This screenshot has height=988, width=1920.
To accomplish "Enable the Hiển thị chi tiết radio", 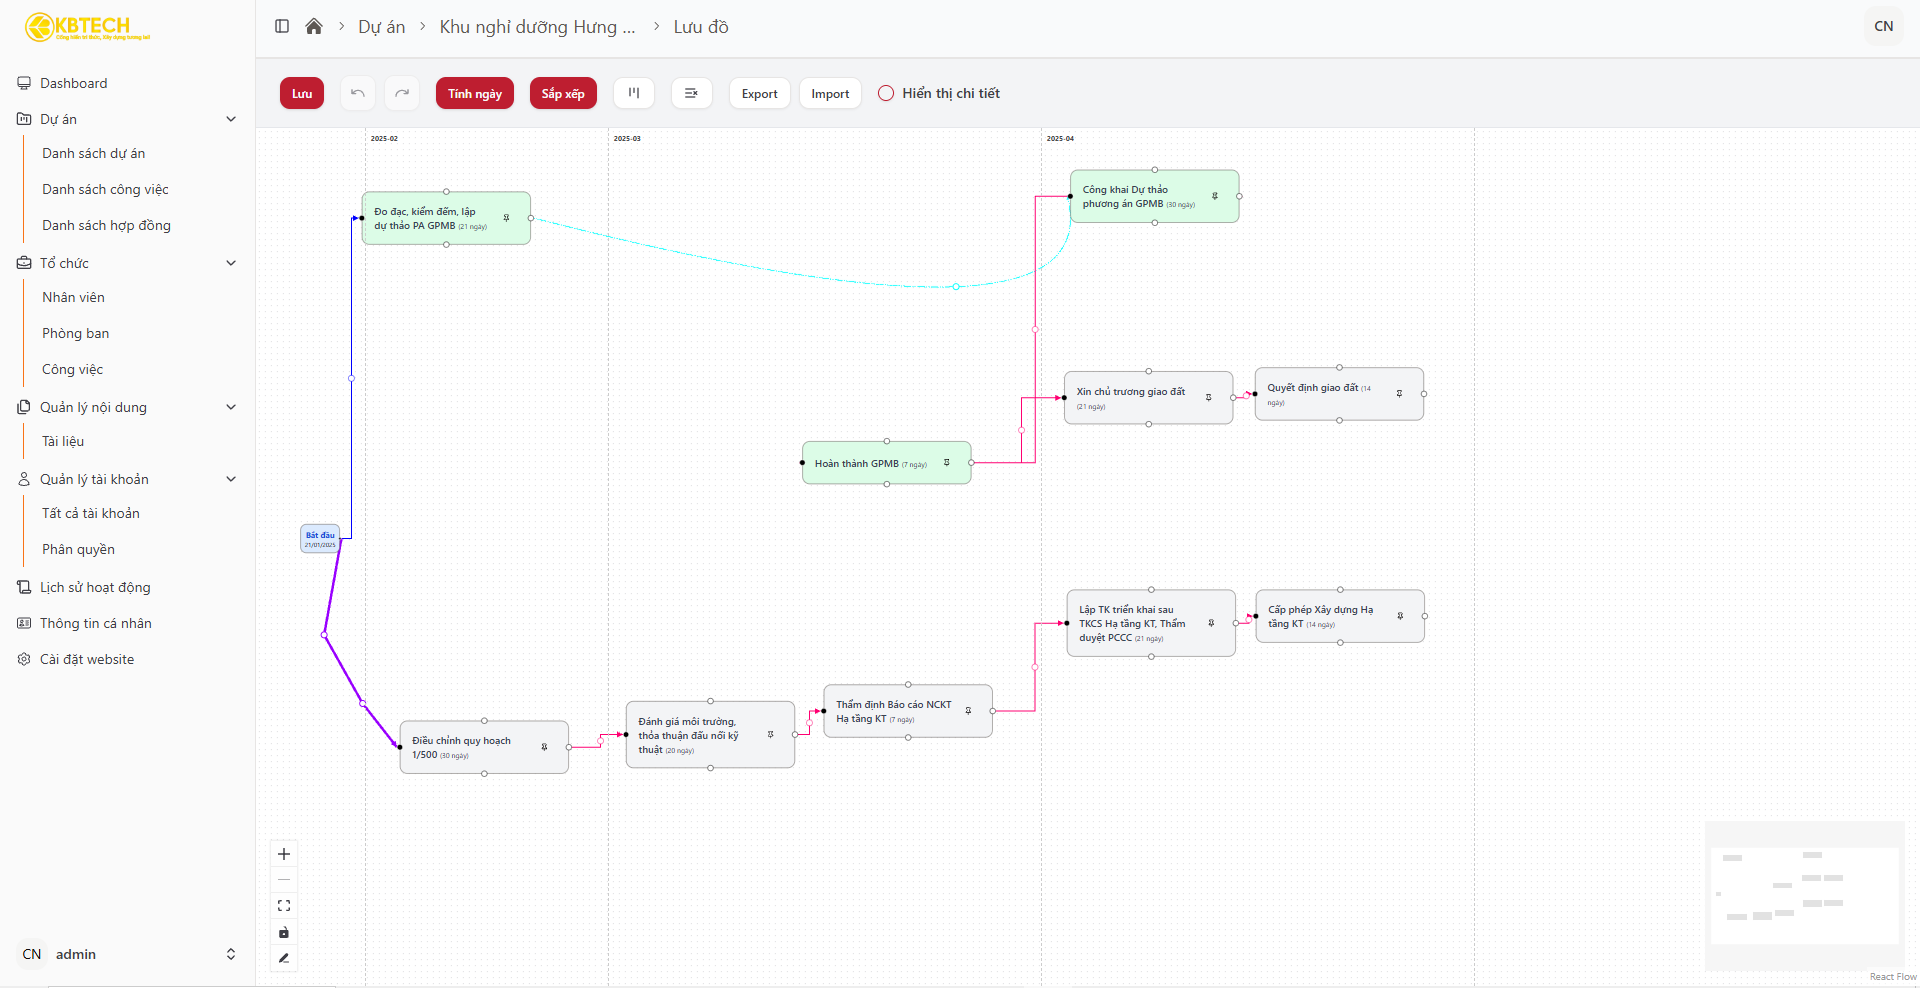I will point(886,93).
